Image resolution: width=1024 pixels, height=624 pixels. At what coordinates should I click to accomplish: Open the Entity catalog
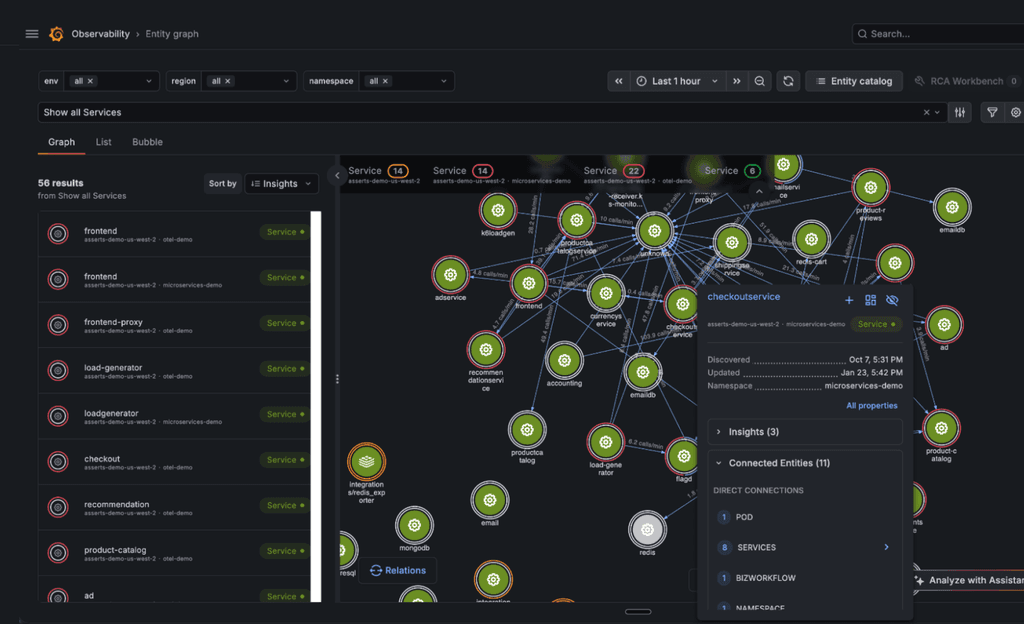[854, 81]
